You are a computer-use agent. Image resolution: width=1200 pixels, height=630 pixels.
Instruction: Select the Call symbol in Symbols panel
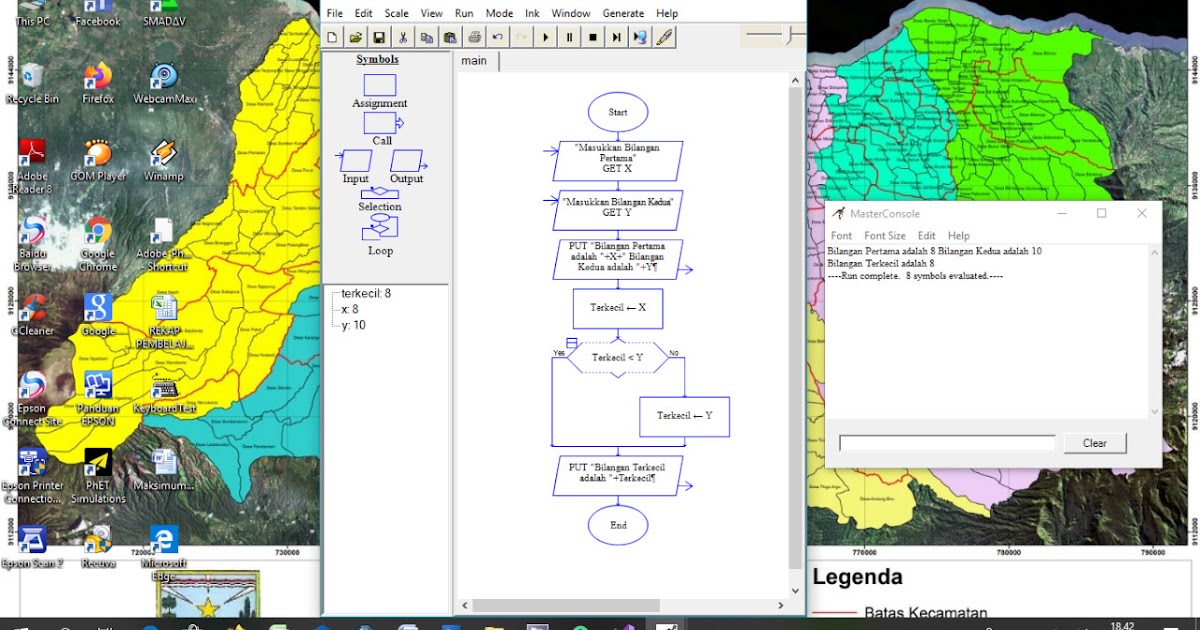383,123
